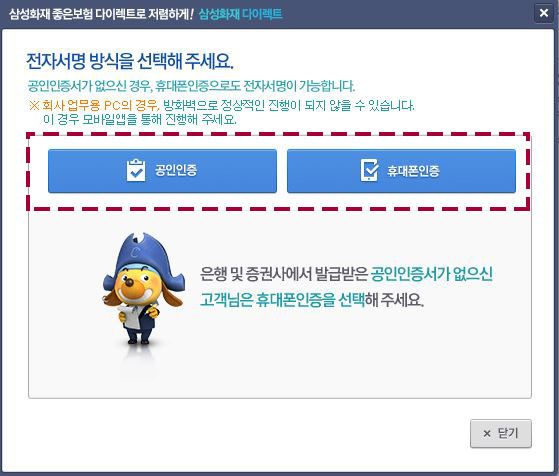The image size is (559, 476).
Task: Click the 은행 및 증권사에서 발급받은 text
Action: point(284,274)
